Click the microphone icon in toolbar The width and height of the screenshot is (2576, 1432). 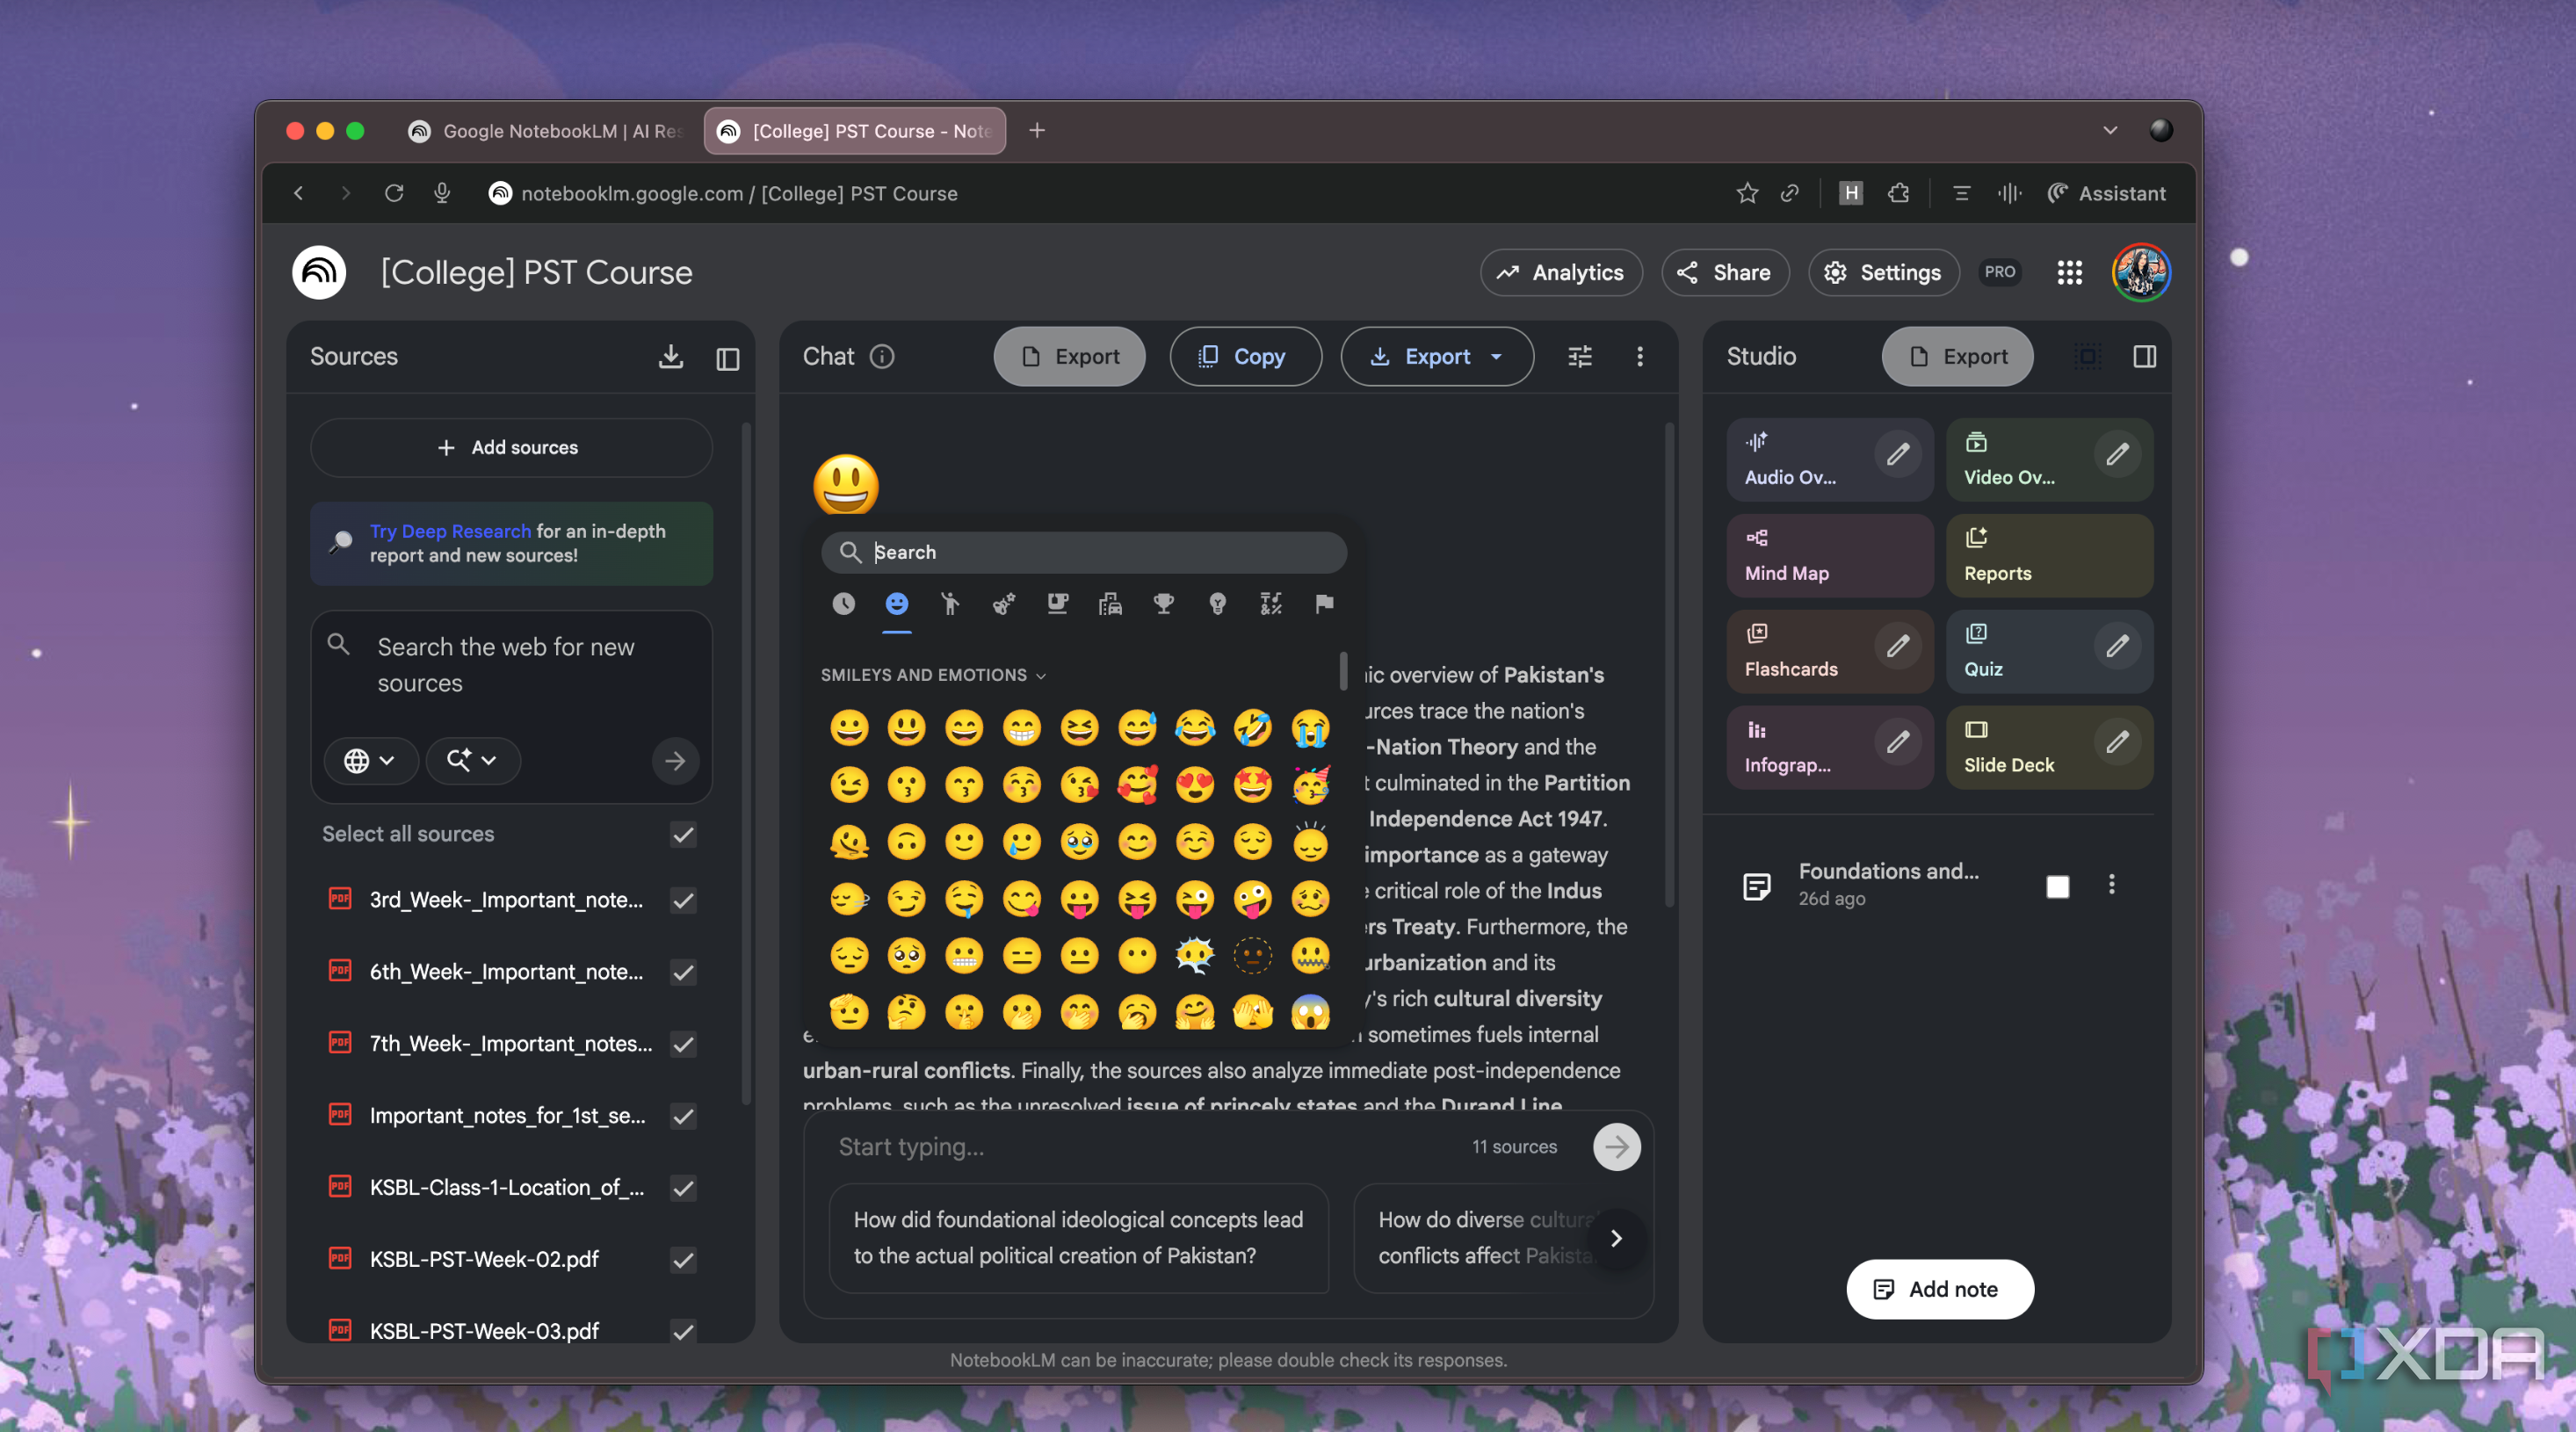442,193
